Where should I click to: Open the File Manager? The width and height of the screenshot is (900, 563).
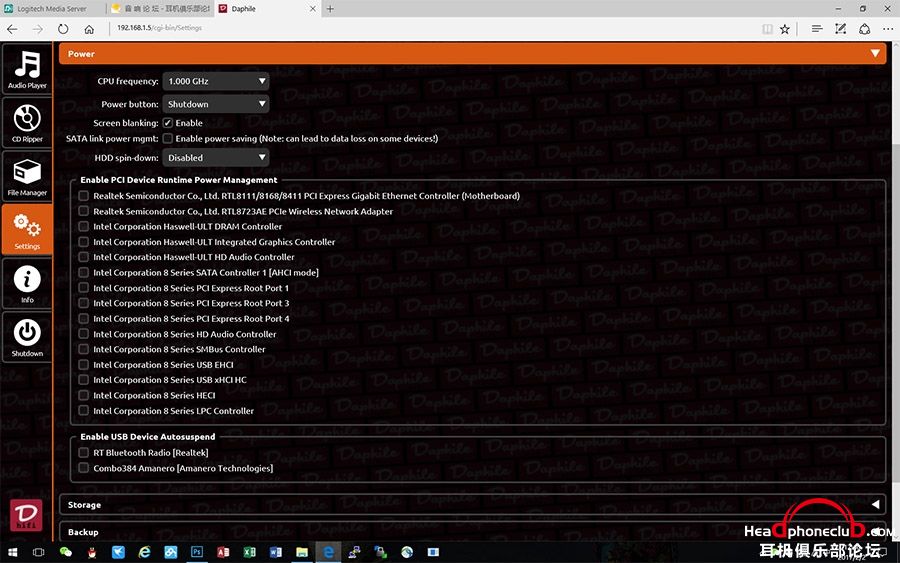(x=27, y=176)
